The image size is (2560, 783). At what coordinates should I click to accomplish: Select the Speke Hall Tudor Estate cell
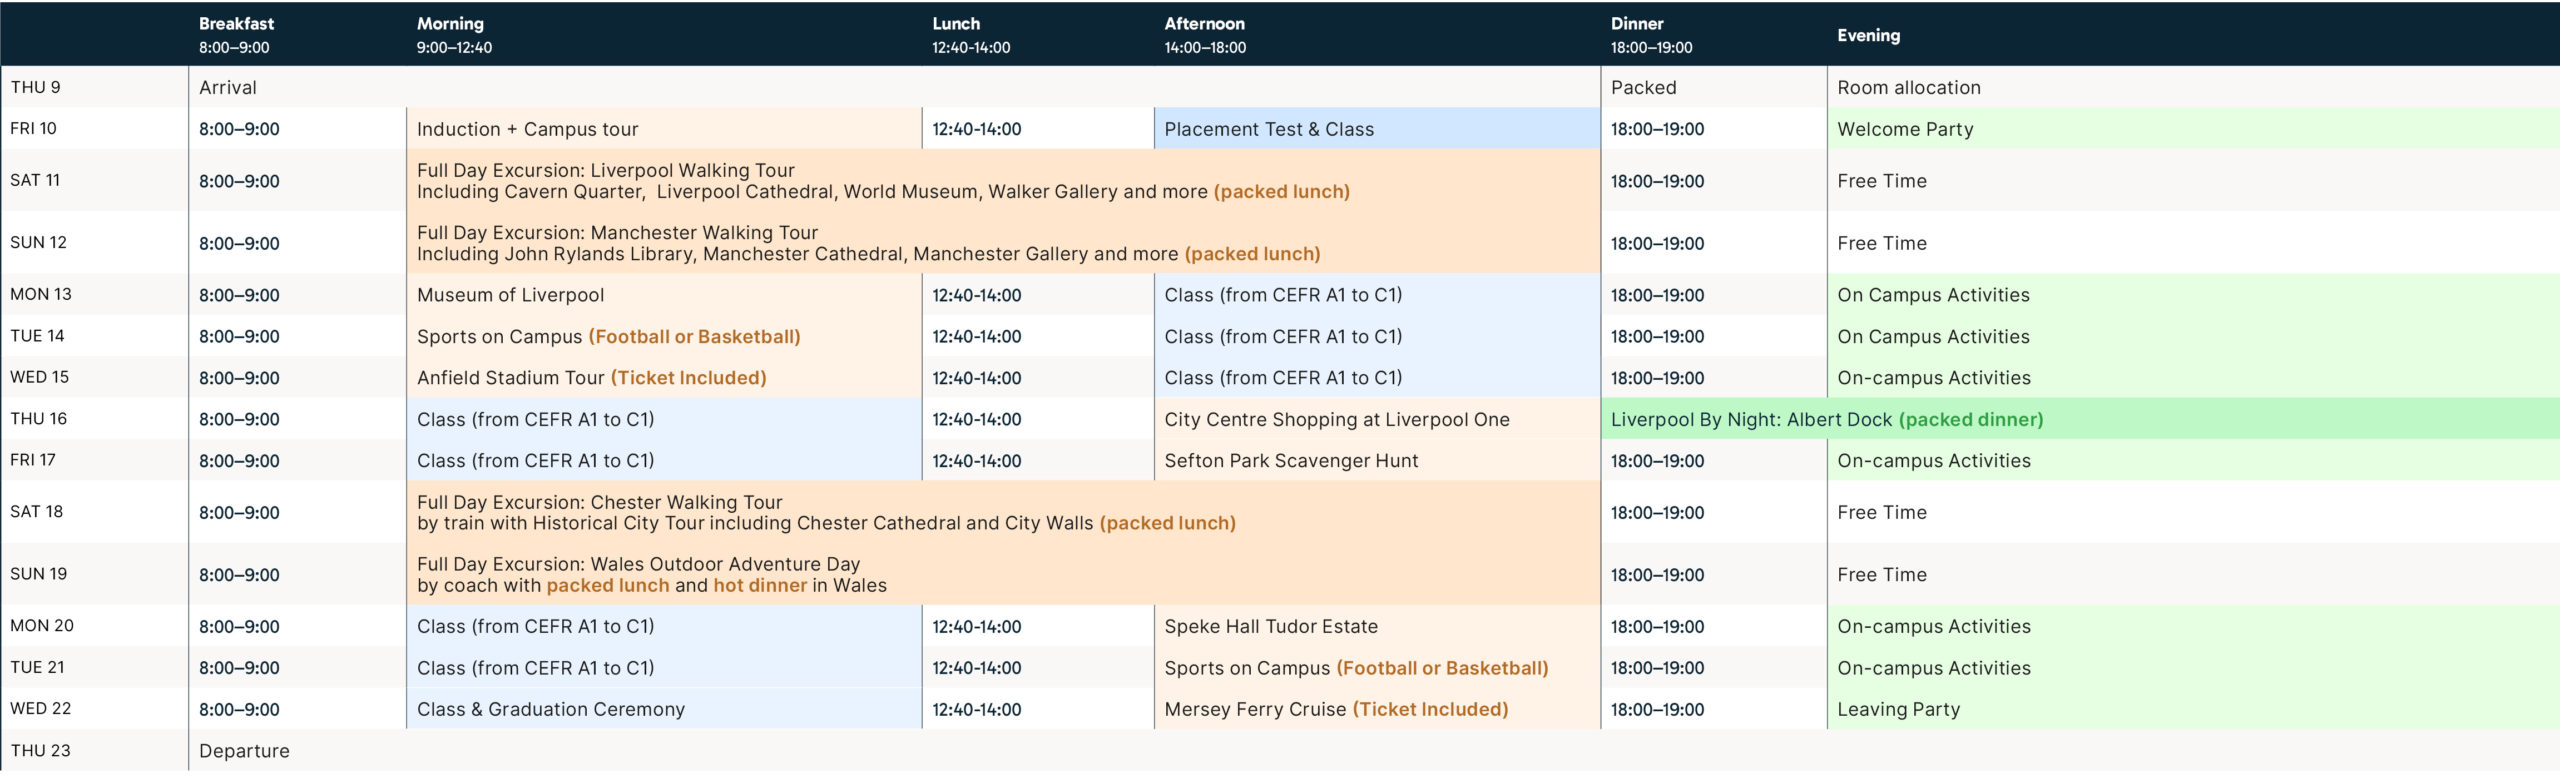1271,627
